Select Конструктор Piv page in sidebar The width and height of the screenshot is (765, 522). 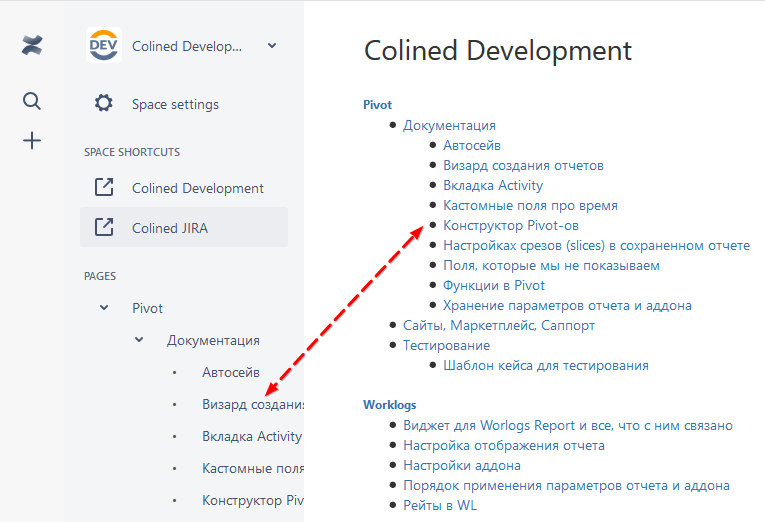tap(253, 501)
